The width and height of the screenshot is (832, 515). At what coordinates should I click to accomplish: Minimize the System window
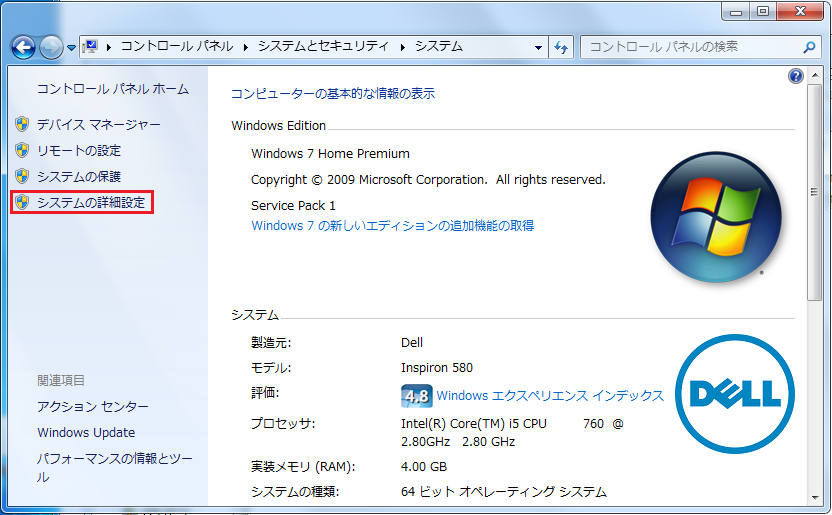735,12
